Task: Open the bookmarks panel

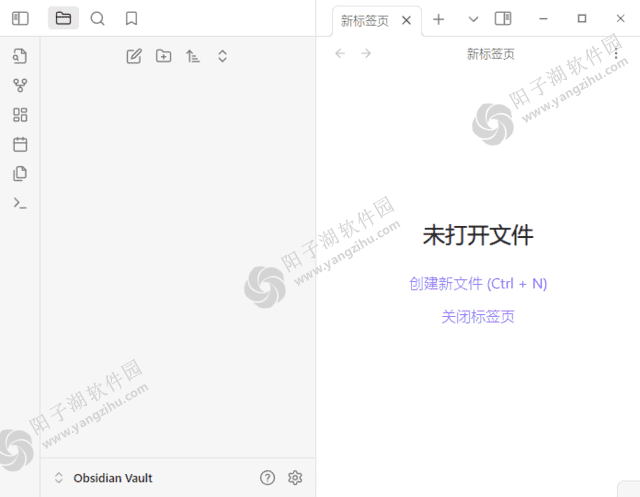Action: (131, 18)
